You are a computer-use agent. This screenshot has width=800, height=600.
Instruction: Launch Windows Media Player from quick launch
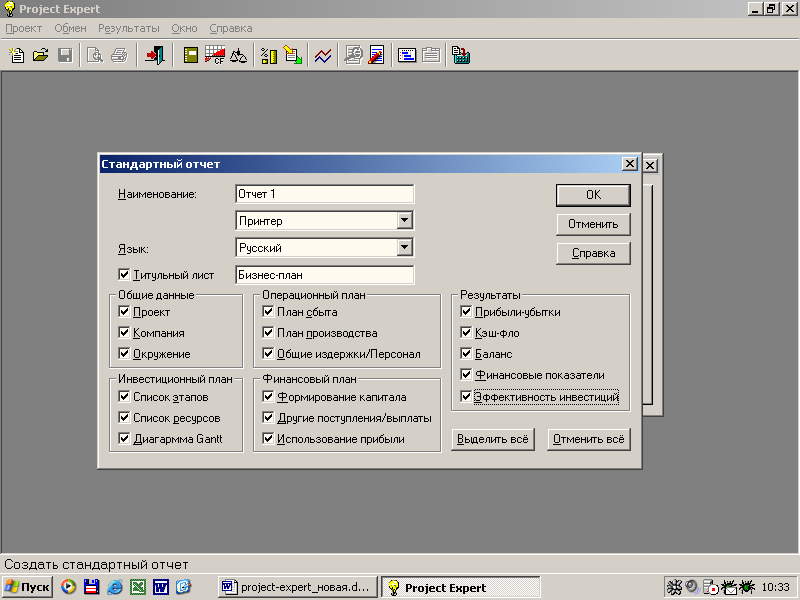click(68, 587)
